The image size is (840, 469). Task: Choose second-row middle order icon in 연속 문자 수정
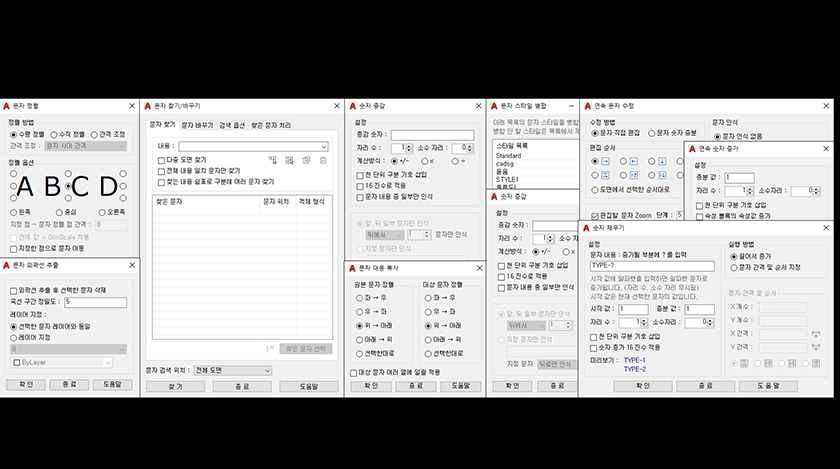click(x=634, y=175)
